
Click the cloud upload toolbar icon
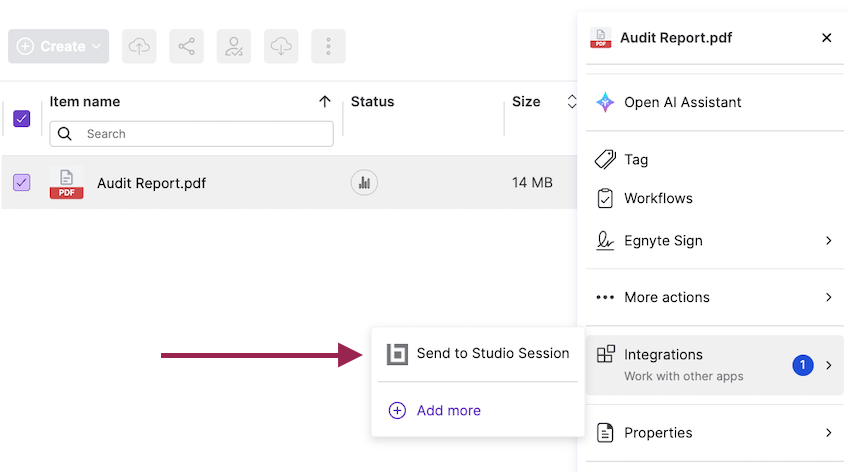(x=139, y=46)
